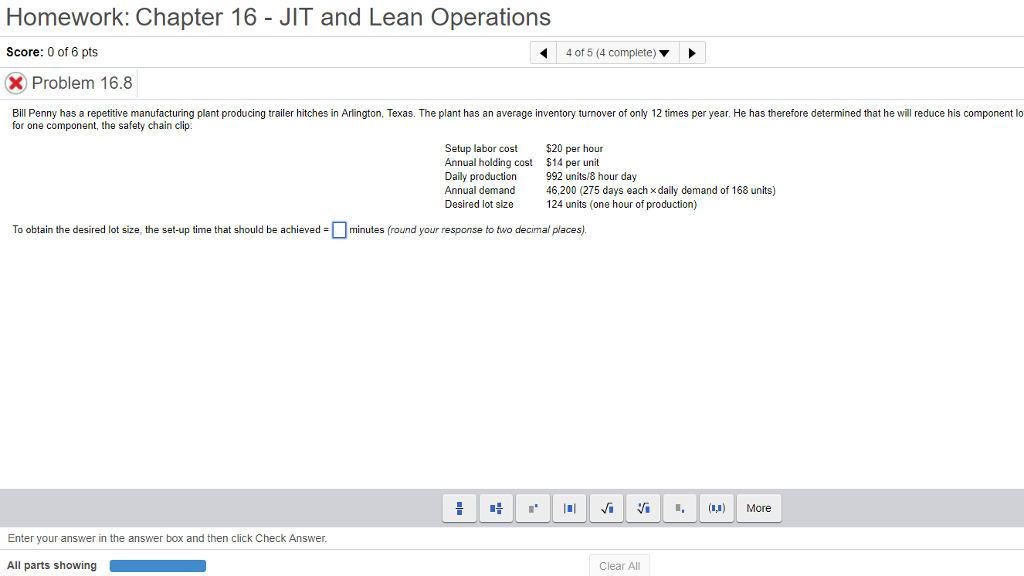Screen dimensions: 1024x576
Task: Insert an nth root radical
Action: click(x=643, y=508)
